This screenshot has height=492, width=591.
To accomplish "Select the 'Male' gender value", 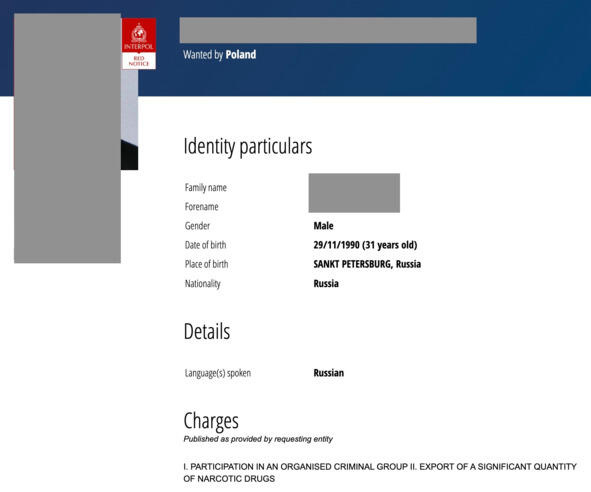I will (x=323, y=226).
